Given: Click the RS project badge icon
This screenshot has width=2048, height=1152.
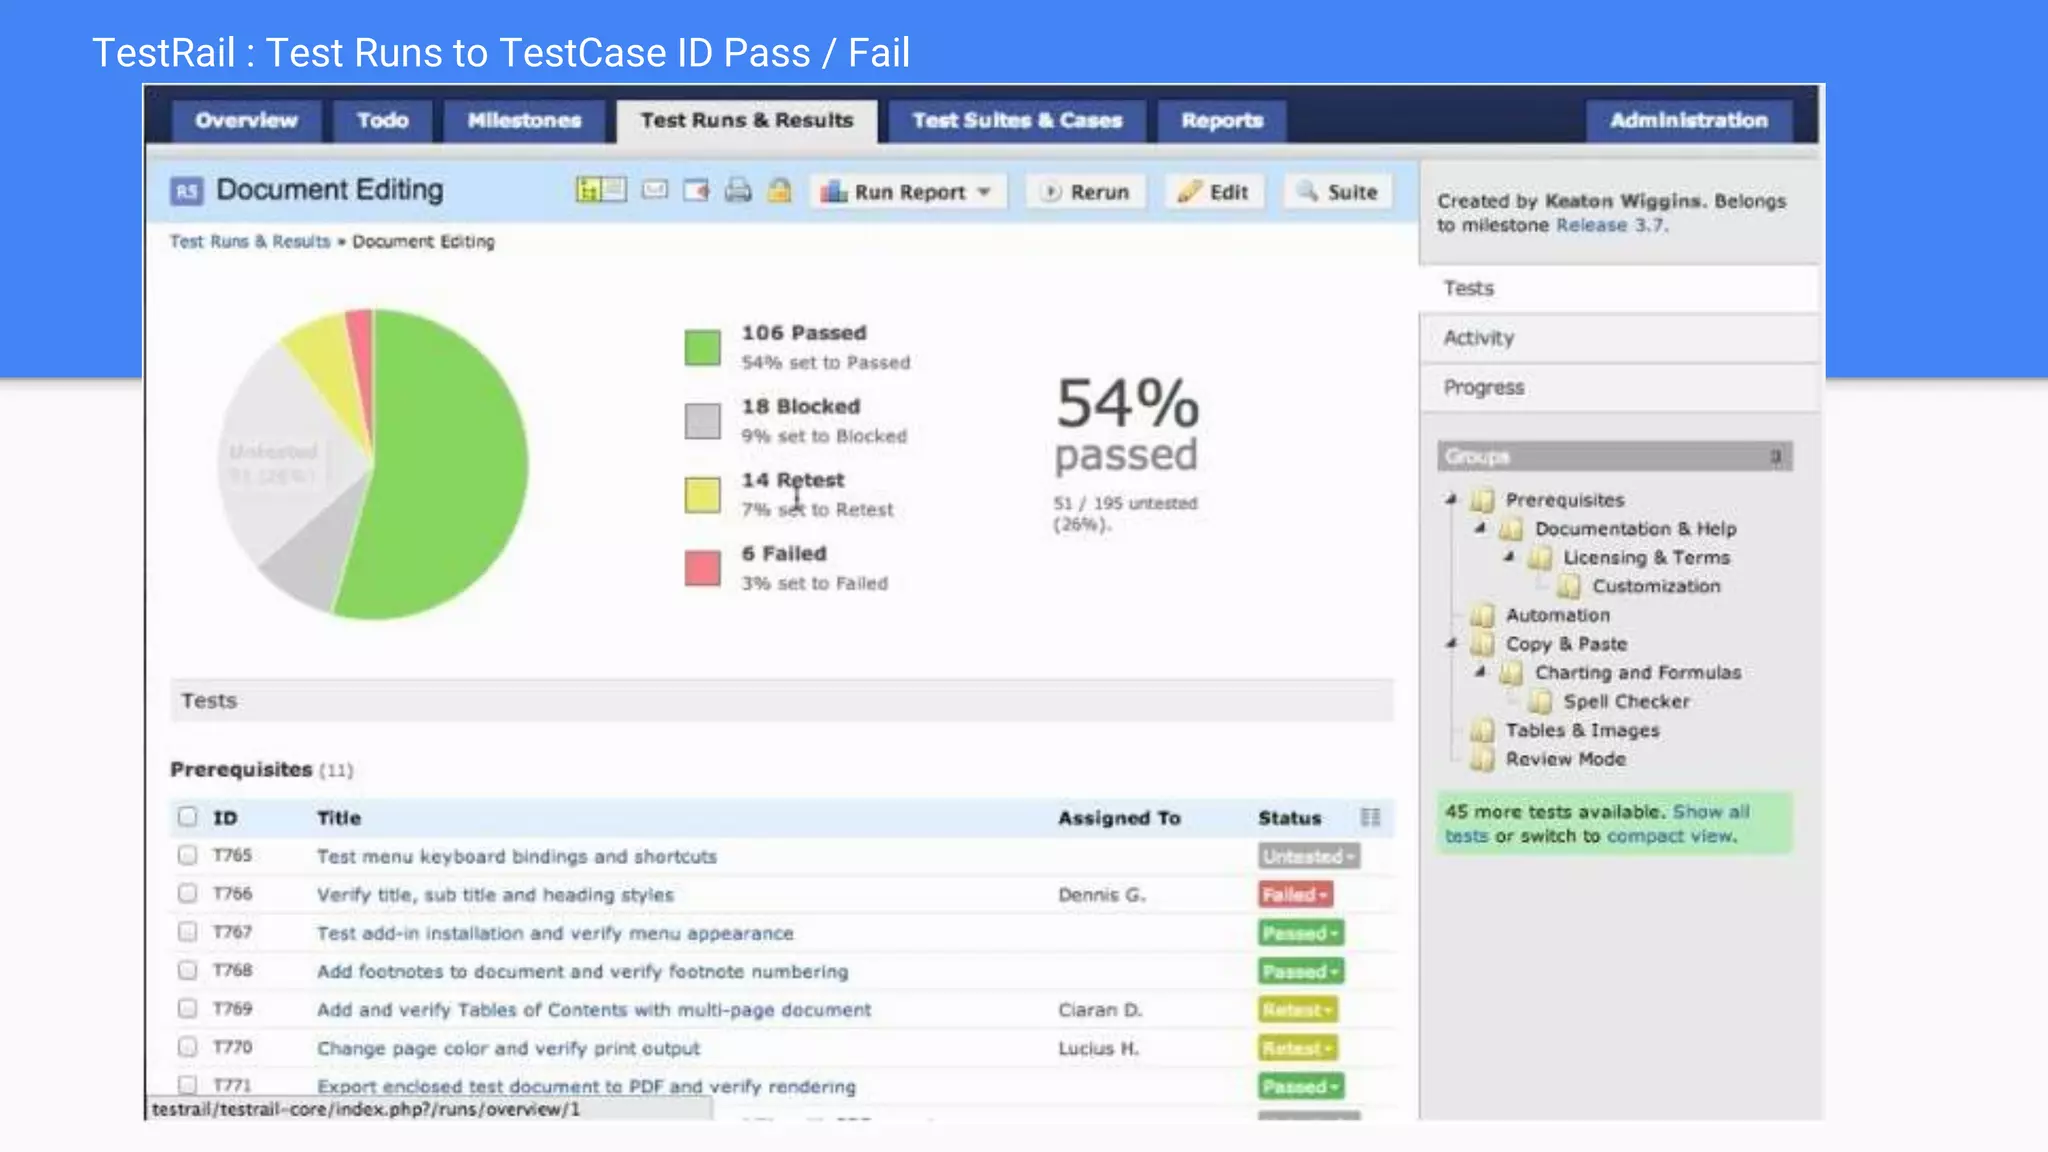Looking at the screenshot, I should (x=187, y=191).
